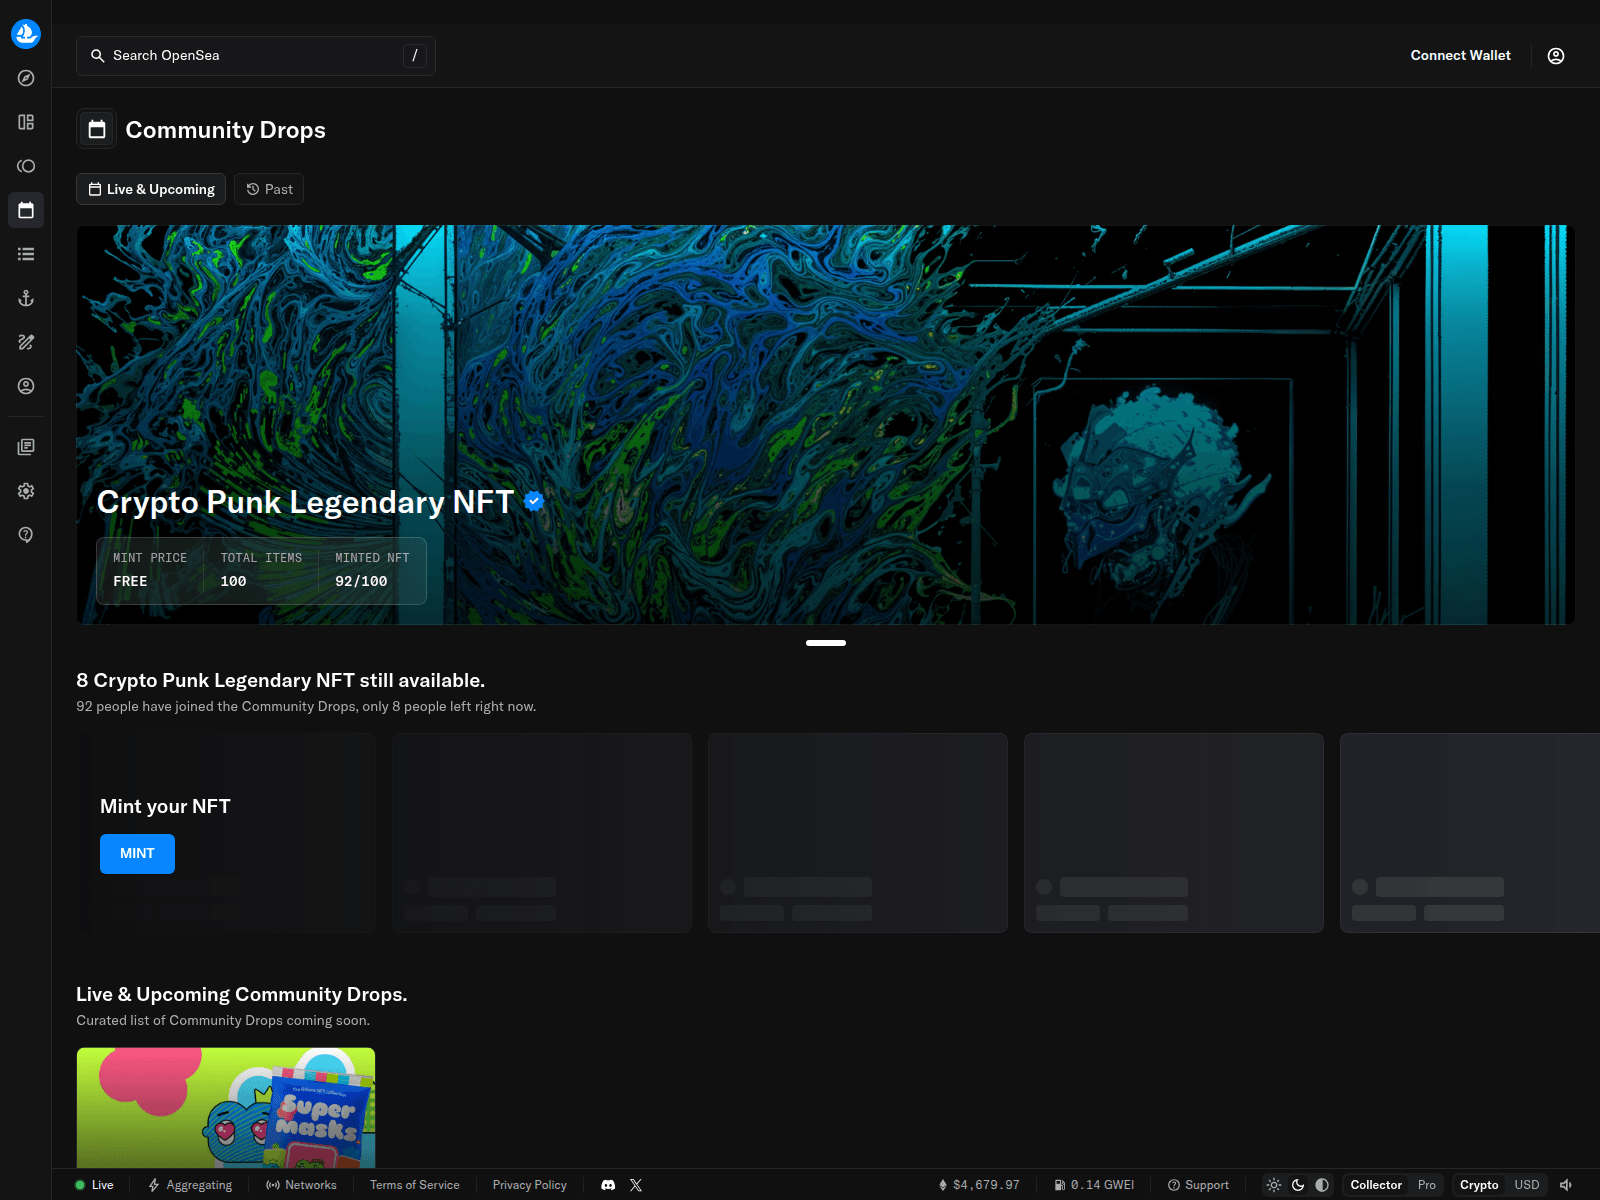The height and width of the screenshot is (1200, 1600).
Task: Select USD currency display
Action: click(1527, 1185)
